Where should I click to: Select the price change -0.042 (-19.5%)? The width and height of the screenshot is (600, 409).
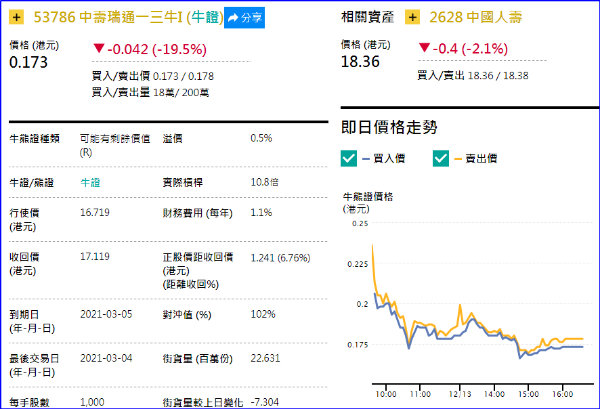pos(157,49)
